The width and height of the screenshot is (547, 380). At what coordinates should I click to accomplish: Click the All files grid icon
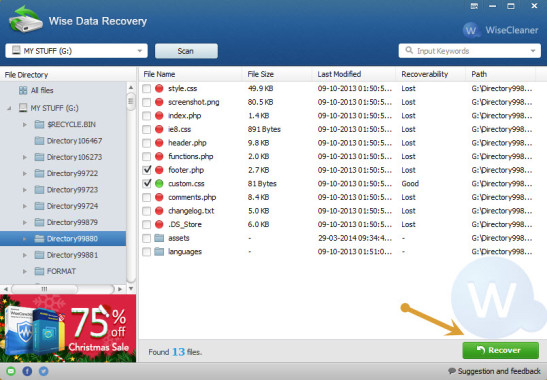[x=23, y=90]
